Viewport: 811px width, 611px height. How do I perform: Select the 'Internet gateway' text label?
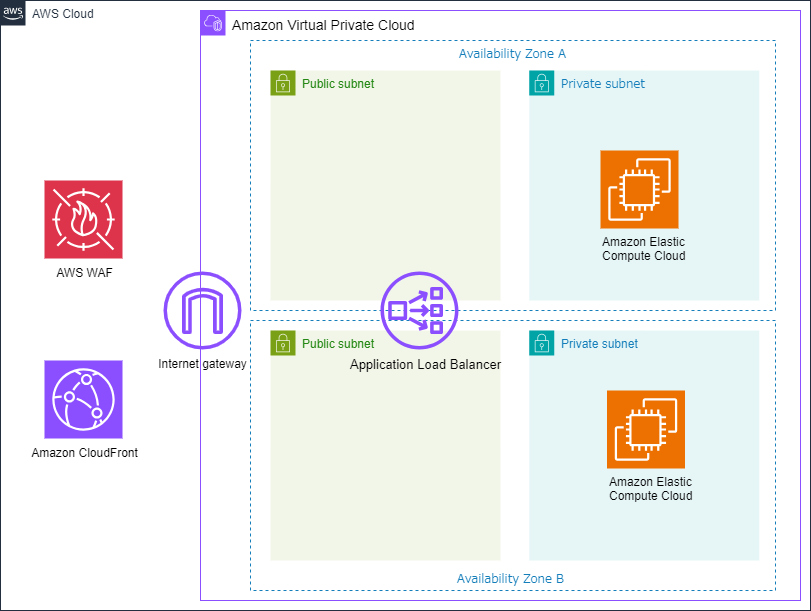point(202,364)
